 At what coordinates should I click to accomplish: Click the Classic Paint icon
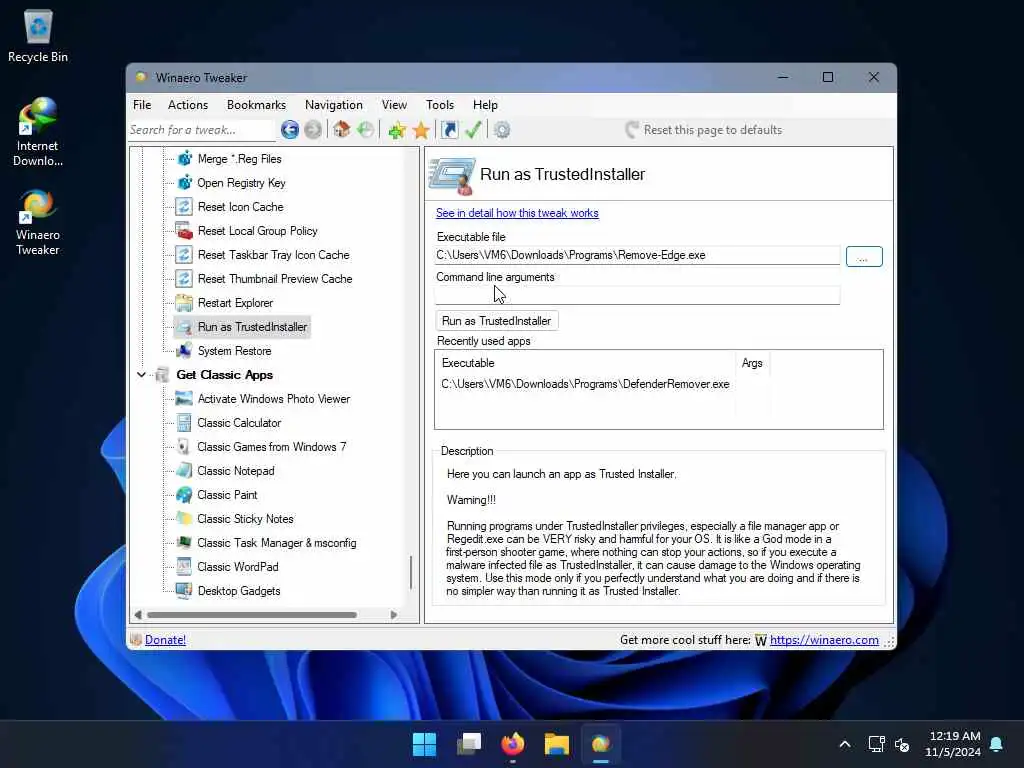point(184,495)
